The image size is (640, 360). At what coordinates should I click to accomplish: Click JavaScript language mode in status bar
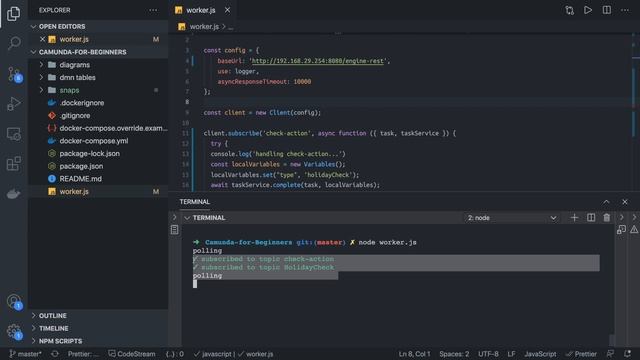pyautogui.click(x=540, y=354)
